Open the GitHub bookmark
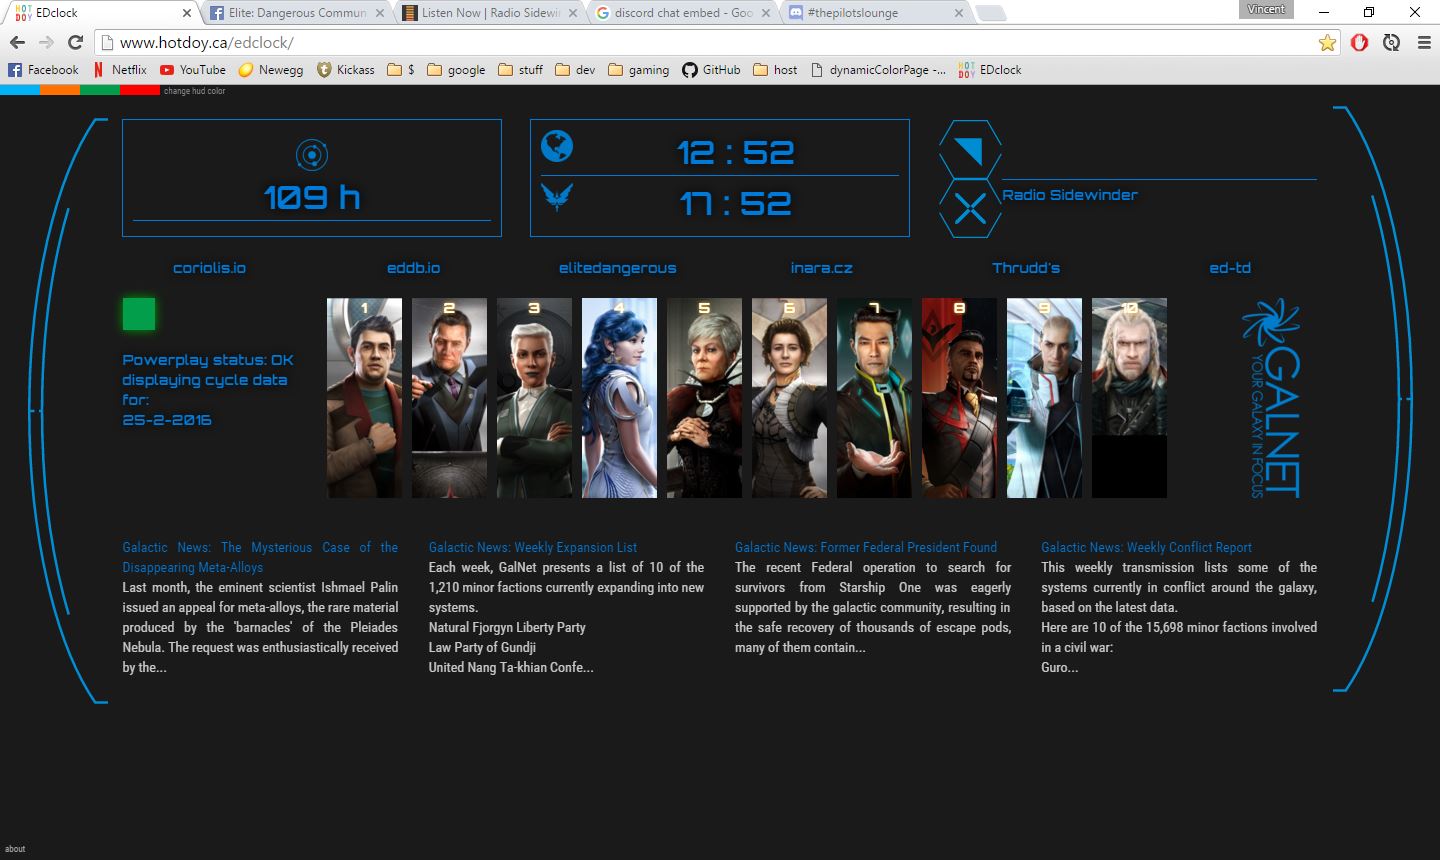The height and width of the screenshot is (860, 1440). 712,70
